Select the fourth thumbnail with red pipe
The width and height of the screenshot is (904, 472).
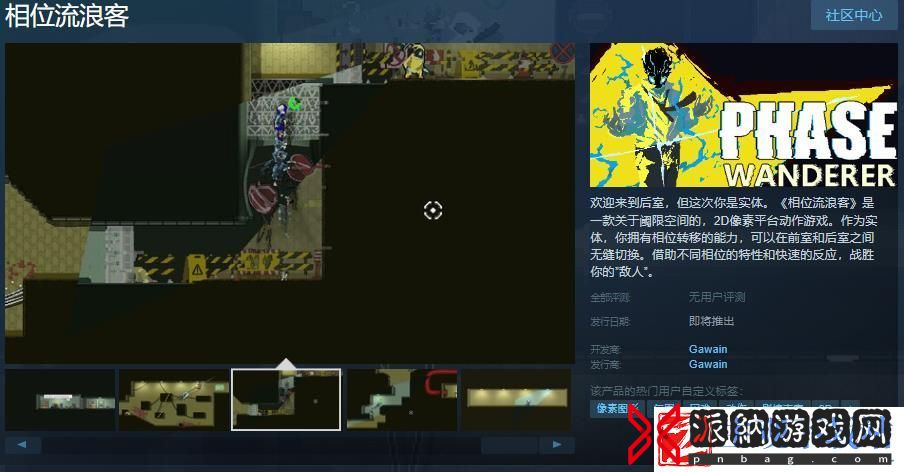[402, 400]
